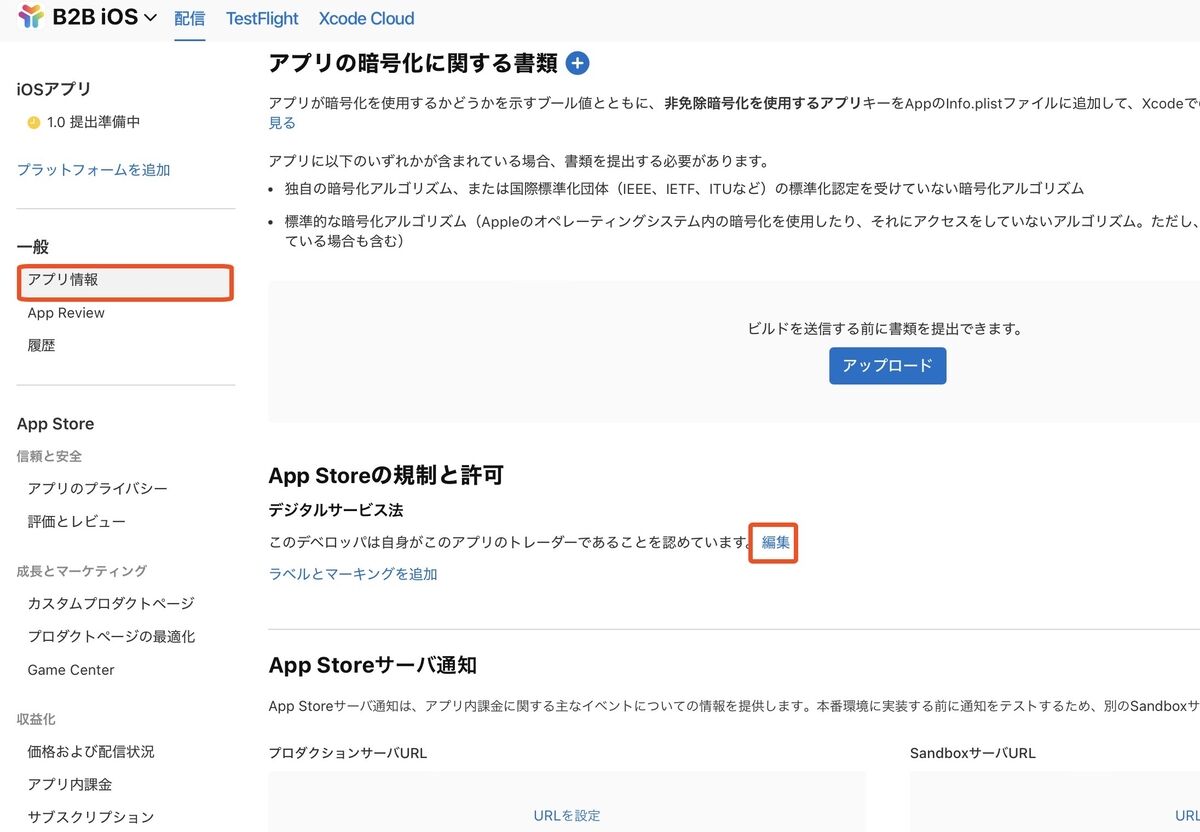Go to アプリ内課金 section

(x=70, y=785)
